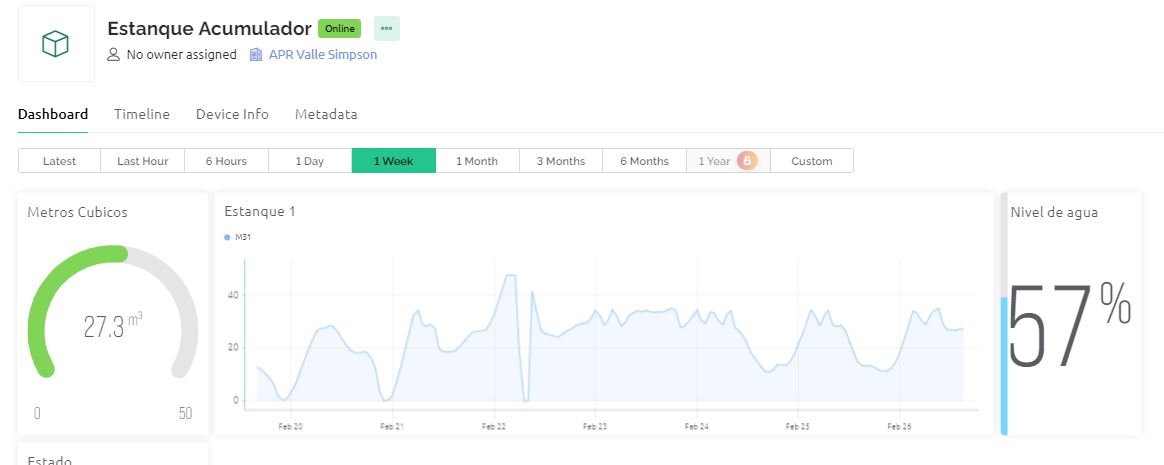Image resolution: width=1164 pixels, height=465 pixels.
Task: Toggle the M31 series legend dot
Action: click(x=228, y=237)
